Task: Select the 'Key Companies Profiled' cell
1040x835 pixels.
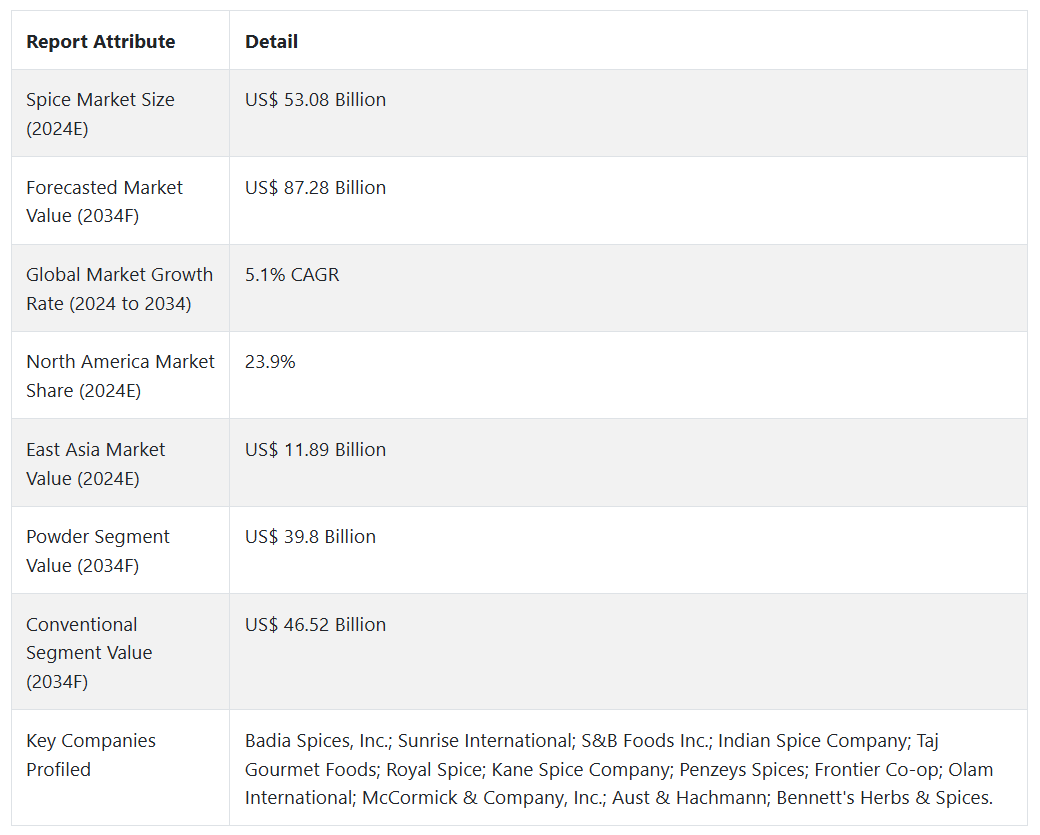Action: click(x=91, y=755)
